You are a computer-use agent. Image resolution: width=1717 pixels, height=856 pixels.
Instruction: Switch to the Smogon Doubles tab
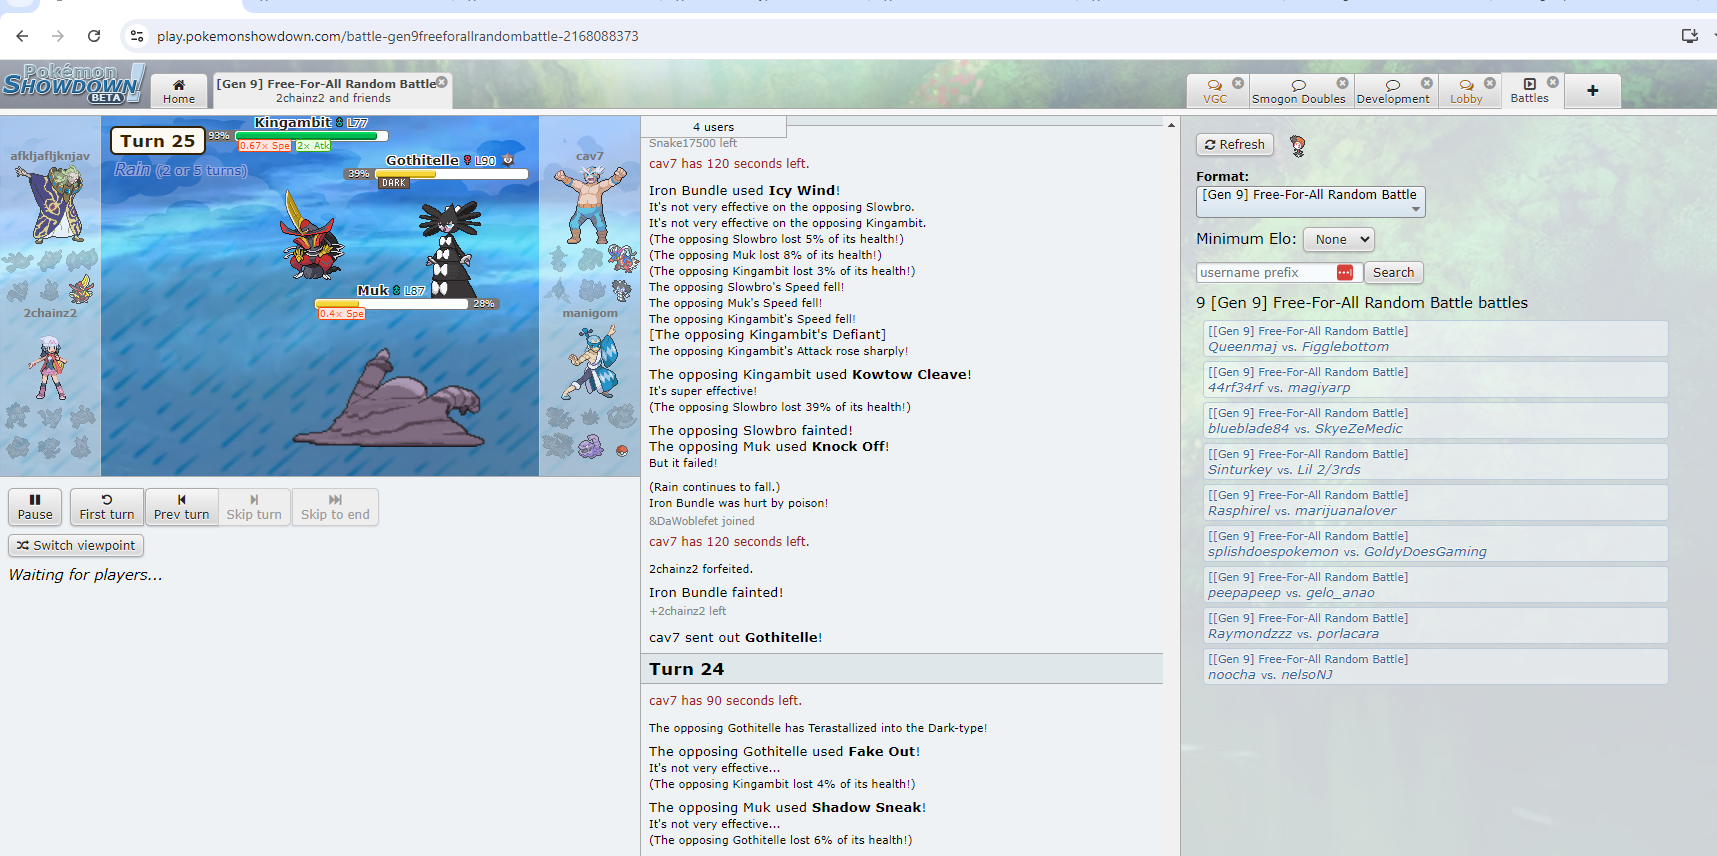(1298, 91)
